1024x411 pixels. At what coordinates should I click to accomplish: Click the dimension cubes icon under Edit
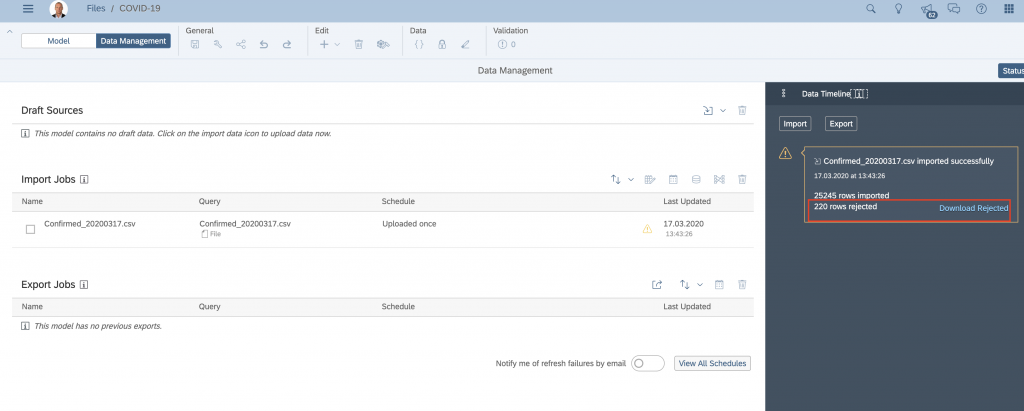click(x=383, y=44)
